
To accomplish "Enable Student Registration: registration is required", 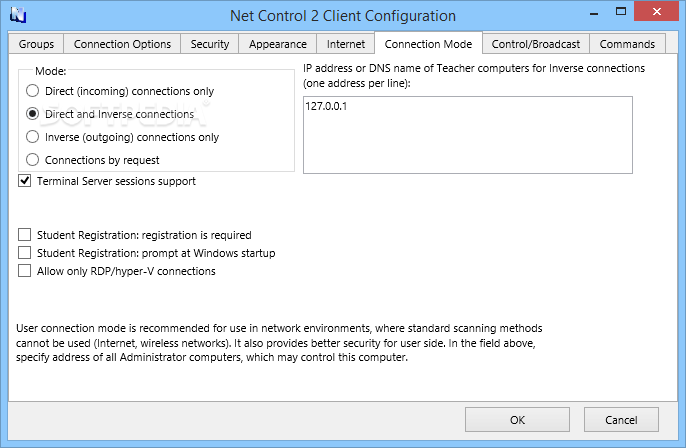I will point(24,235).
